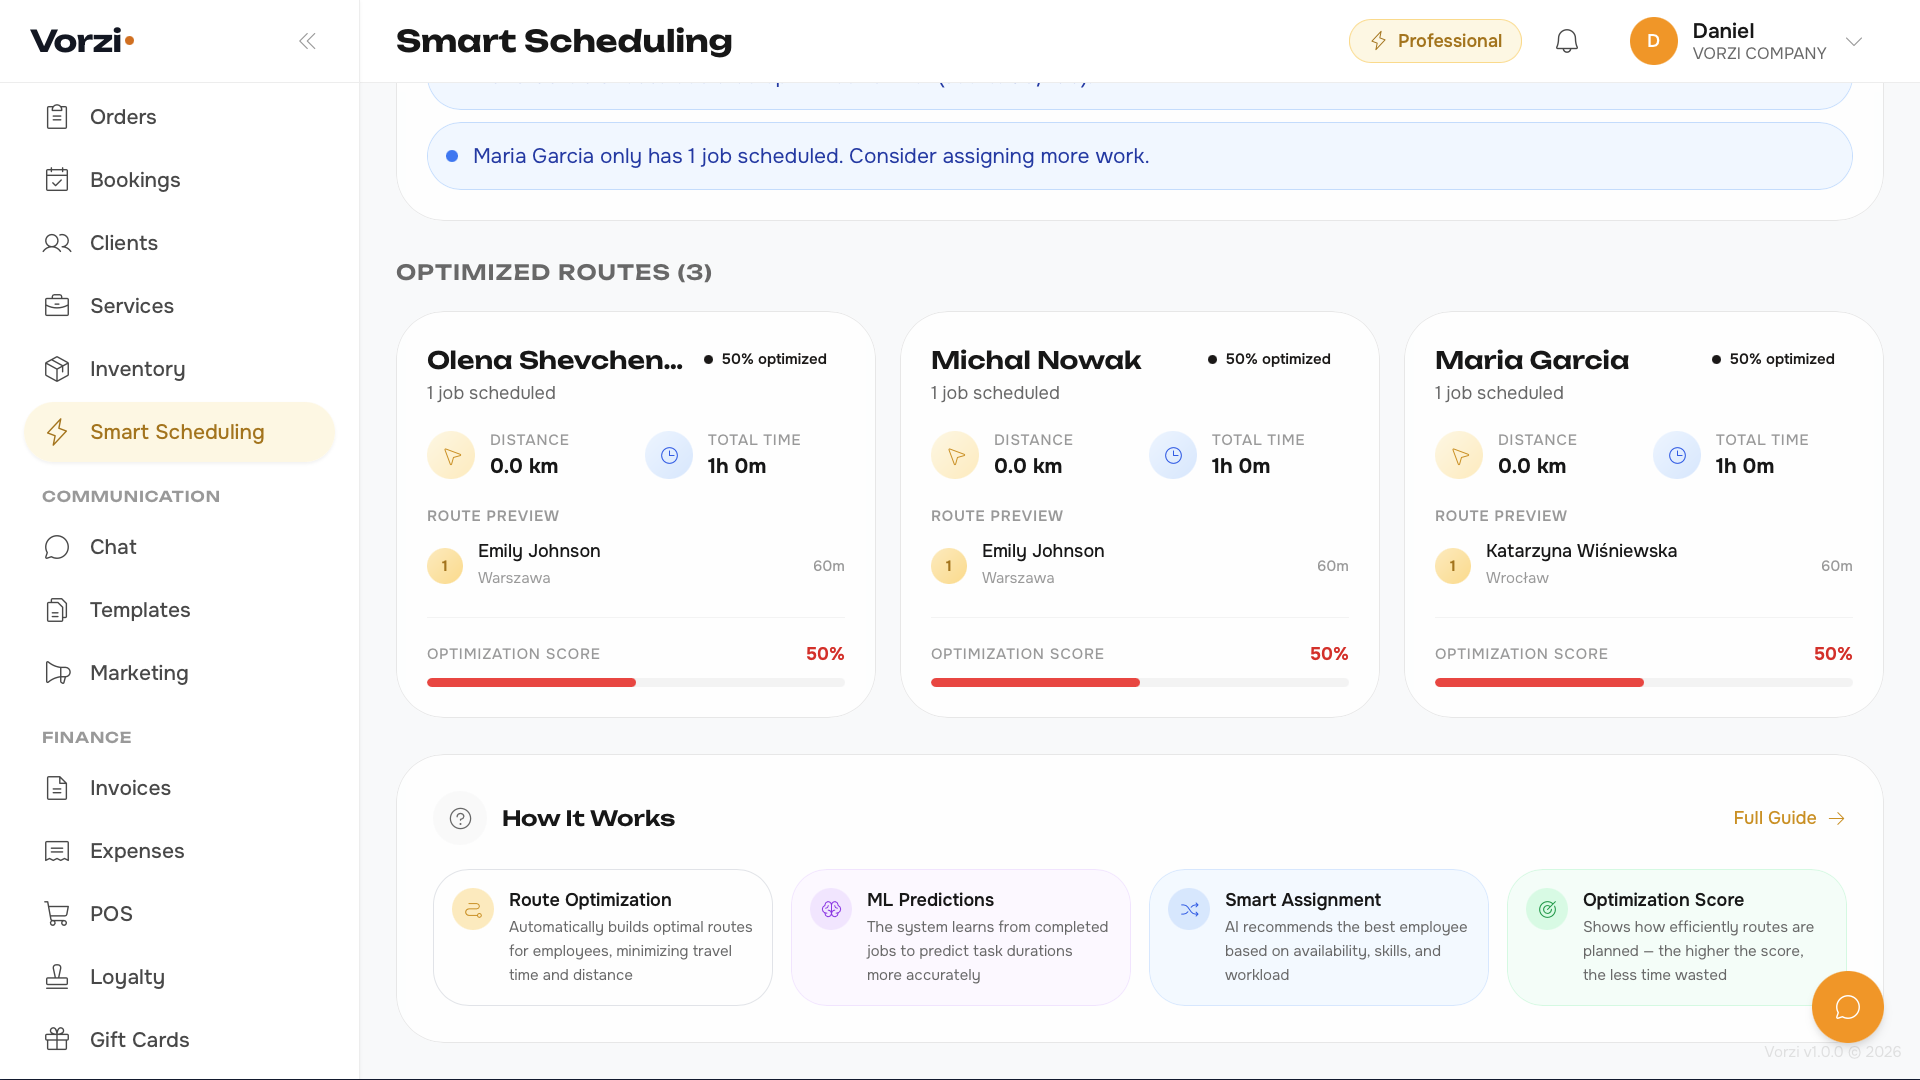Click Maria Garcia's optimization score bar
This screenshot has height=1080, width=1920.
(x=1644, y=683)
